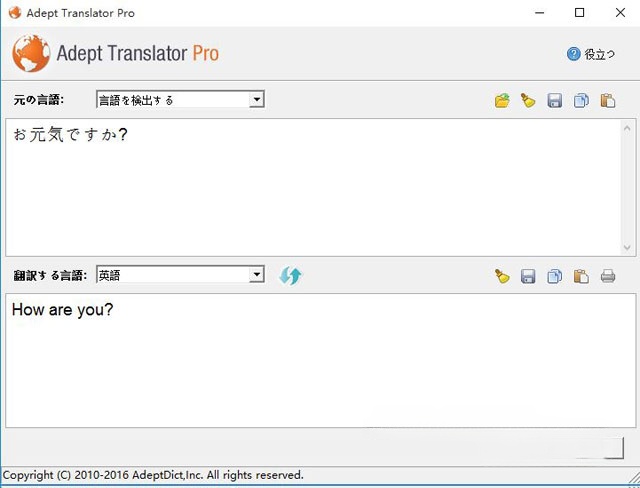640x488 pixels.
Task: Click source scrollbar up arrow
Action: (x=628, y=128)
